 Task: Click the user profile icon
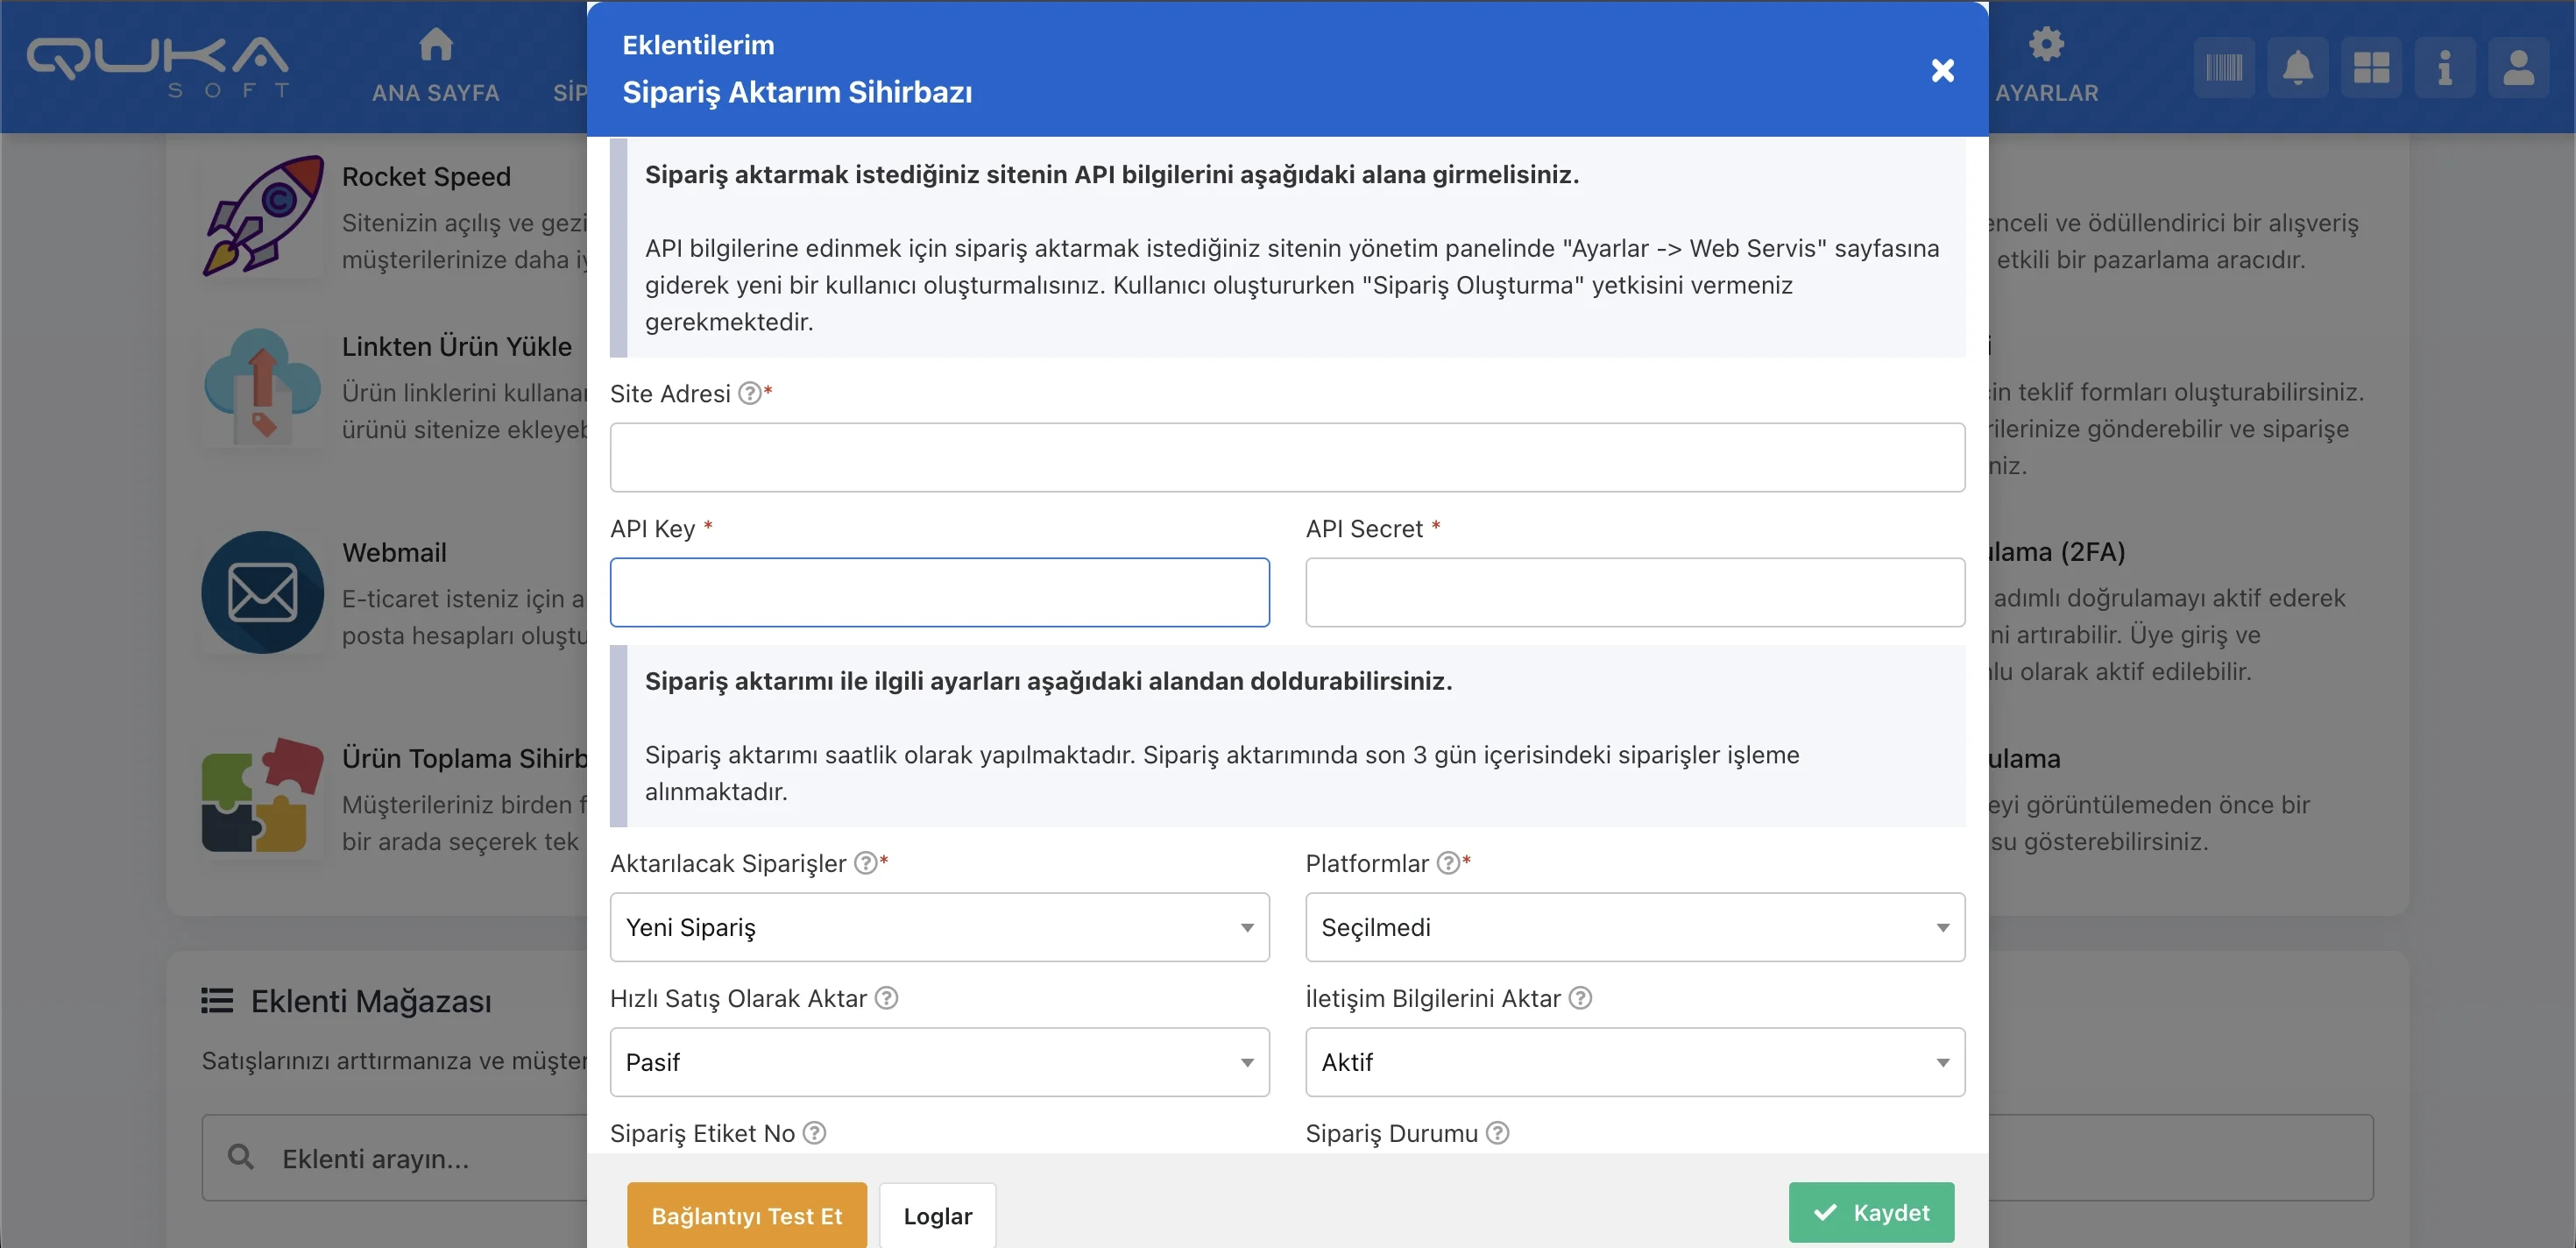click(x=2517, y=68)
